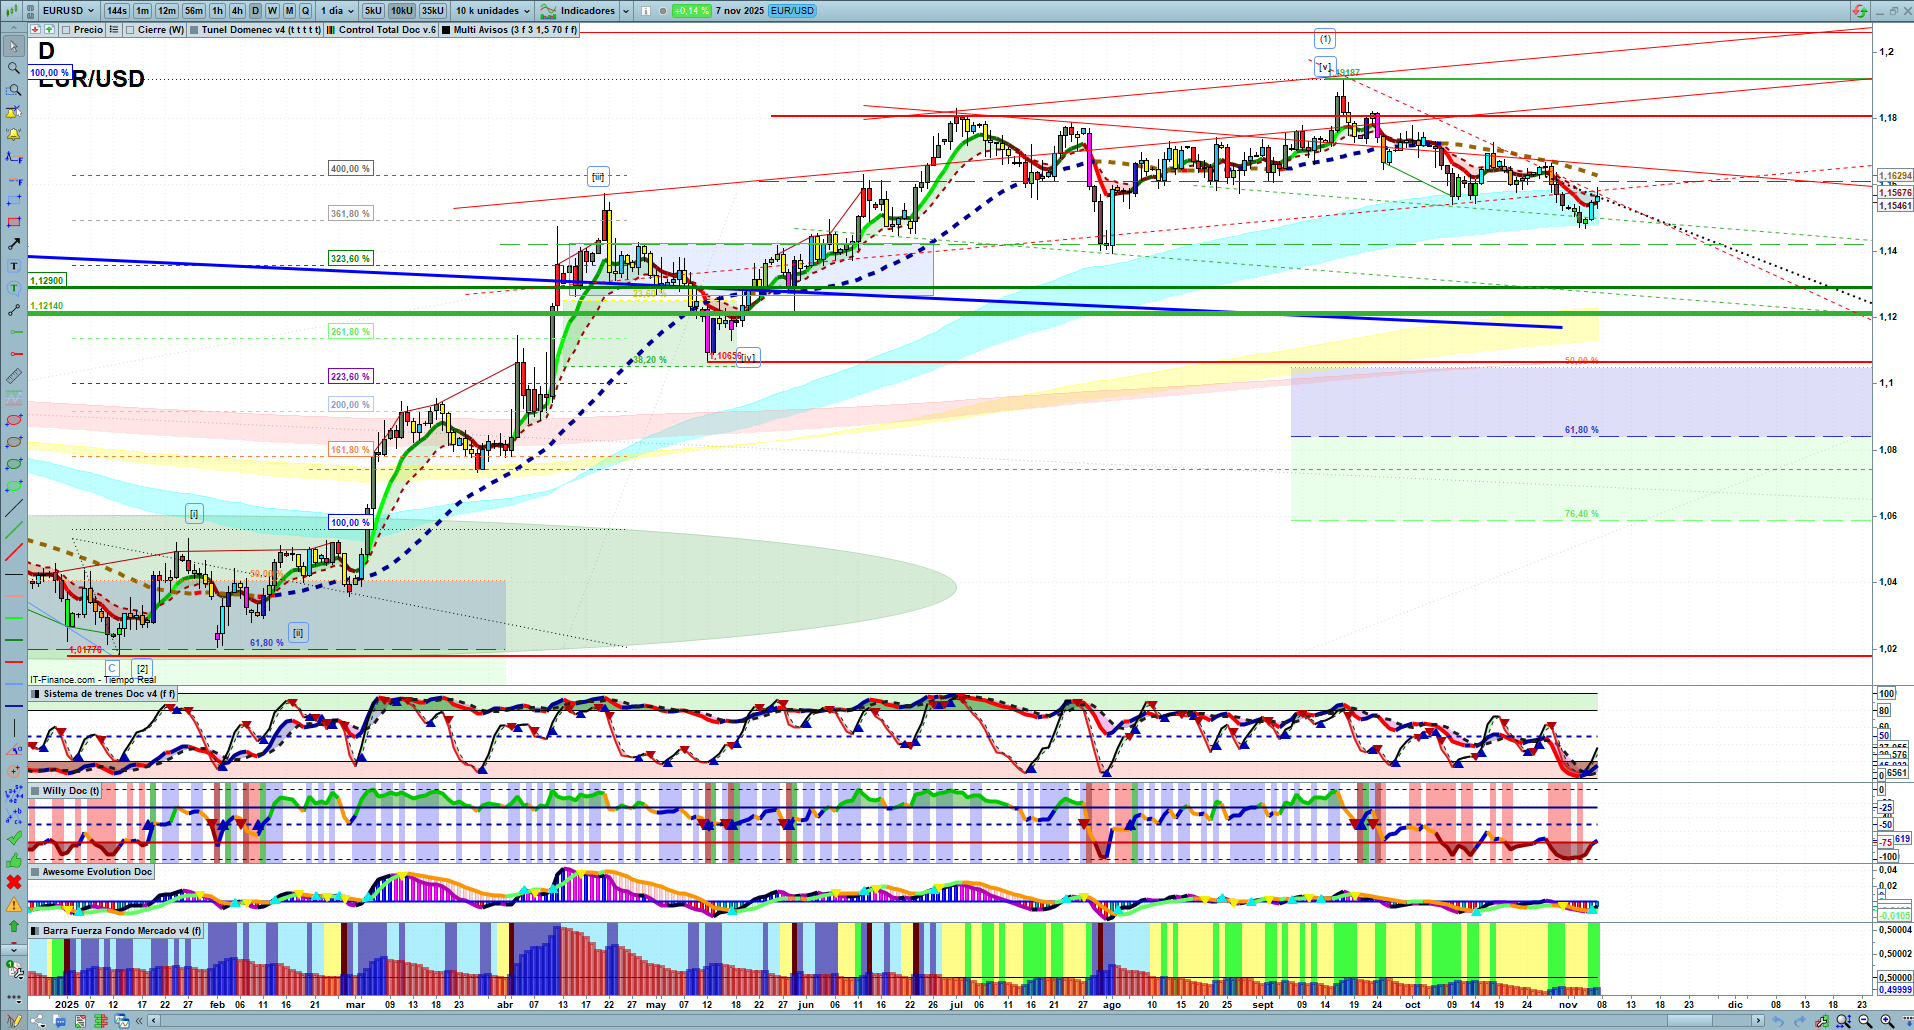Select the red ellipse drawing tool
1914x1030 pixels.
14,420
